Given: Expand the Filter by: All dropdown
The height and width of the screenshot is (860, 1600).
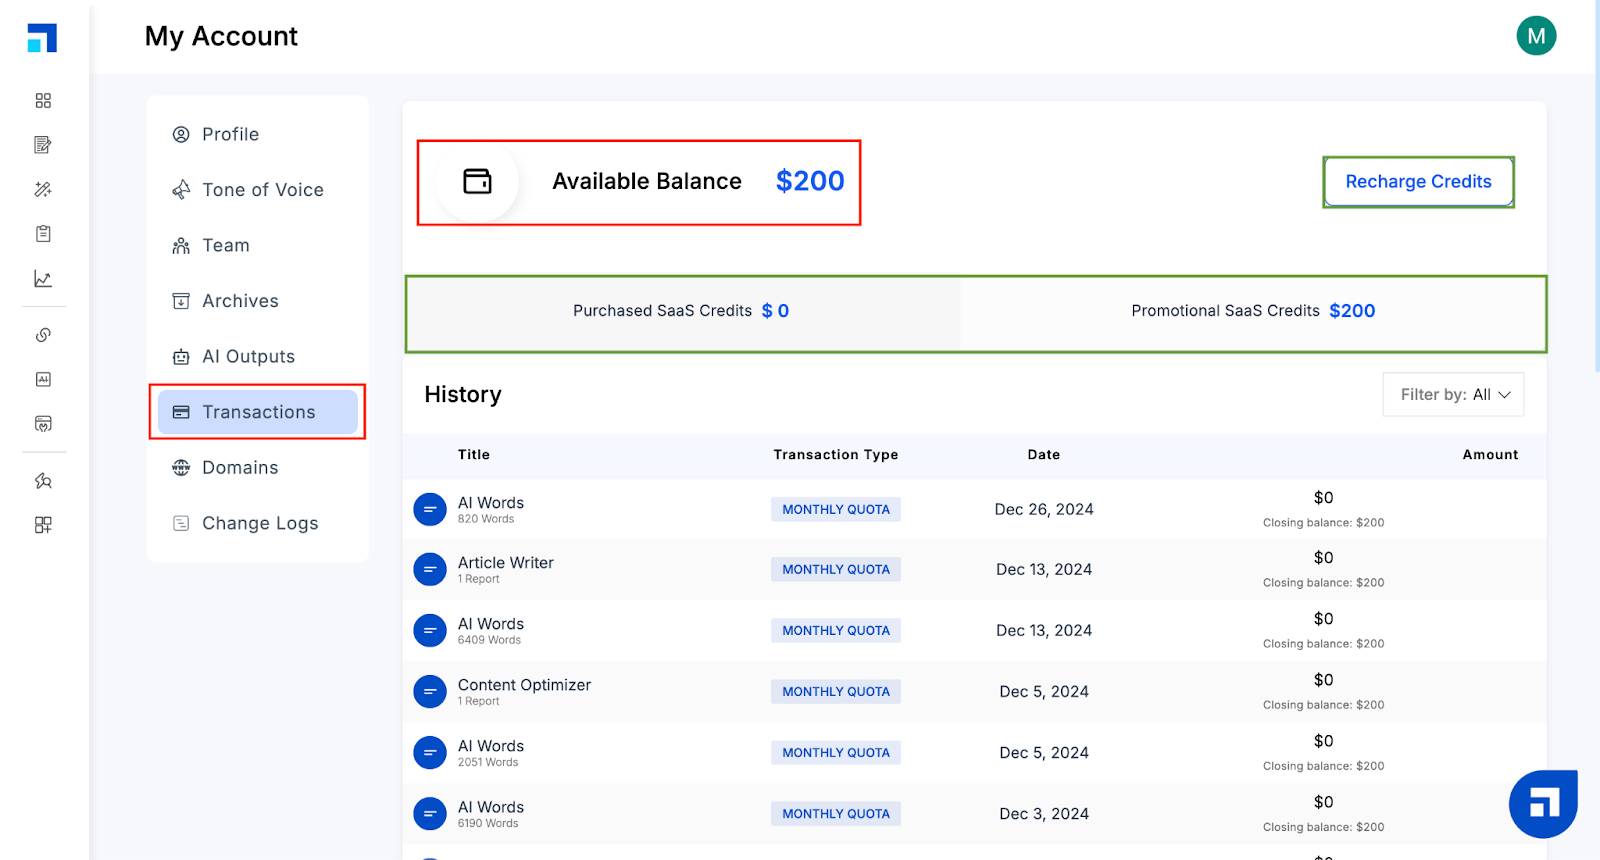Looking at the screenshot, I should pyautogui.click(x=1454, y=394).
